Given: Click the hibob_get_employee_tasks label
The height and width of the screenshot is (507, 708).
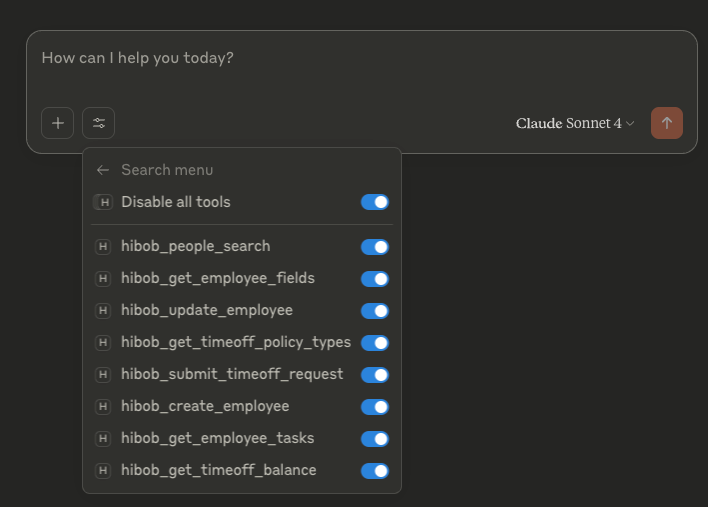Looking at the screenshot, I should 218,438.
